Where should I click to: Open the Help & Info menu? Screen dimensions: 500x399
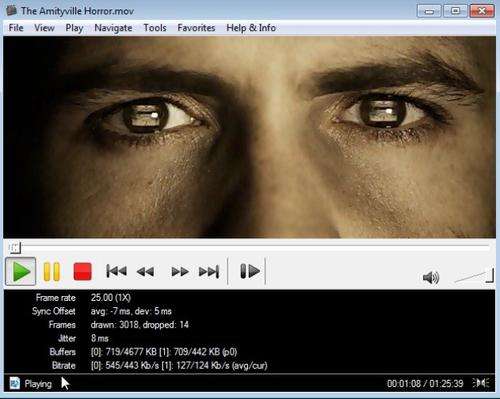(x=251, y=28)
